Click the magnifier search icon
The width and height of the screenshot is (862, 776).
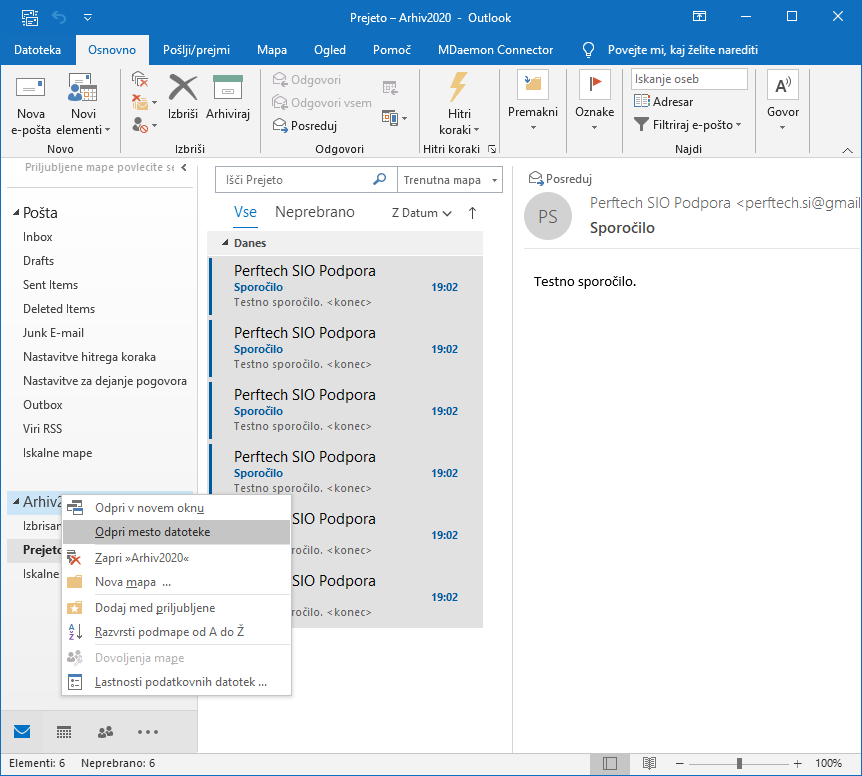(x=379, y=179)
